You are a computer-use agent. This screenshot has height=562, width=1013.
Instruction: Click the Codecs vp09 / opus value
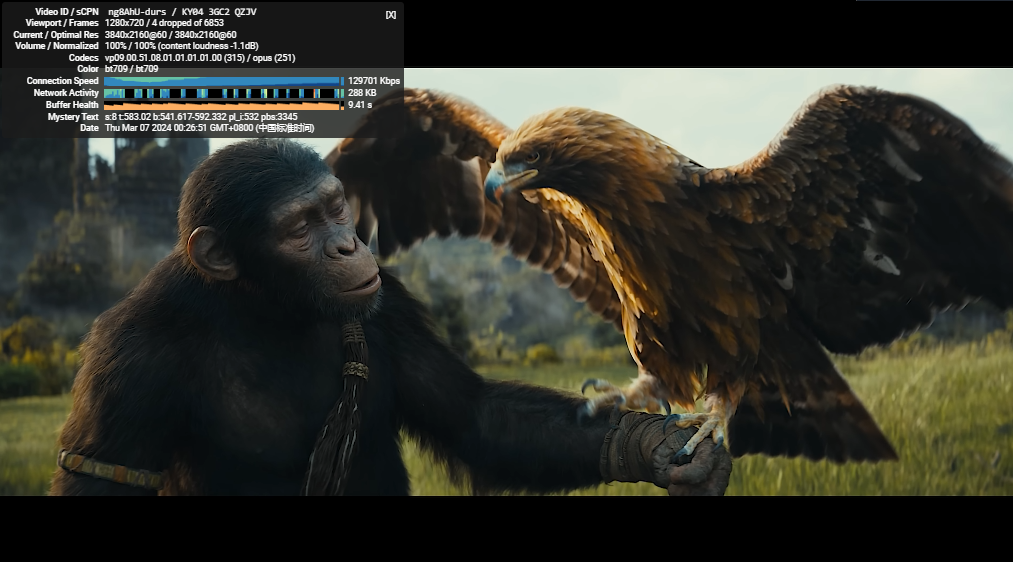199,58
